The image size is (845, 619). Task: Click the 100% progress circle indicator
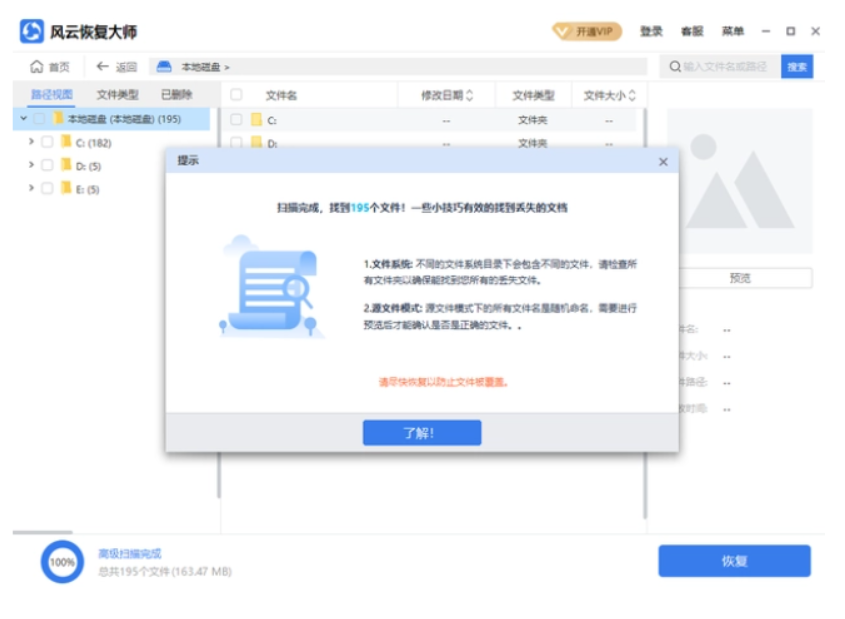click(62, 562)
